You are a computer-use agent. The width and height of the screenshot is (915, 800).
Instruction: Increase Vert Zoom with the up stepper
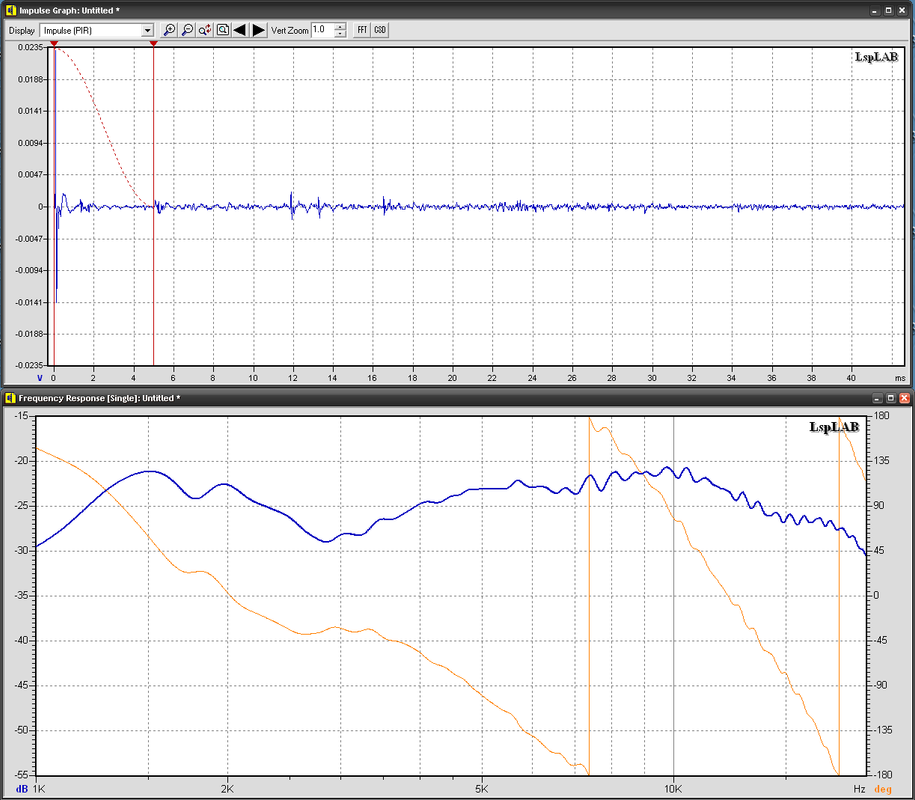click(x=341, y=26)
